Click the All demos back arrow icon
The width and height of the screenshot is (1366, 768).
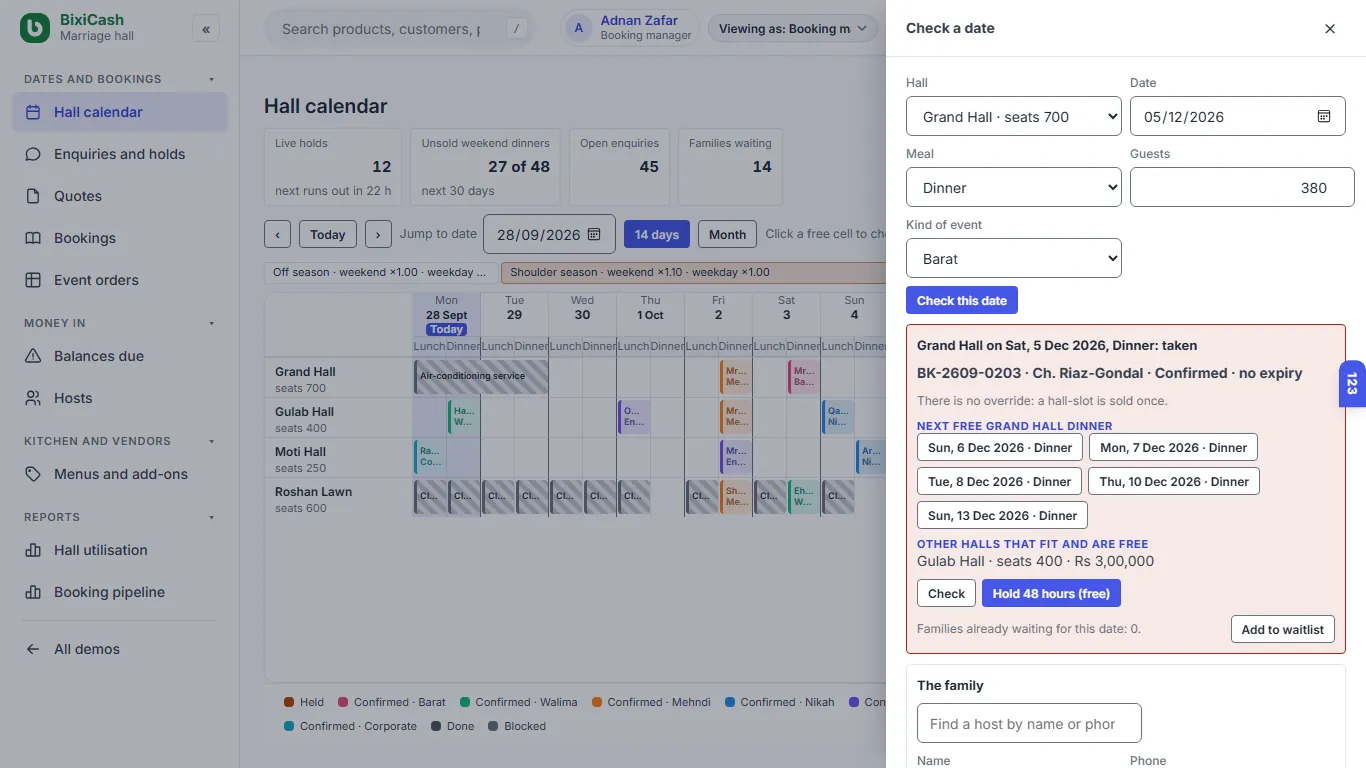[x=33, y=649]
